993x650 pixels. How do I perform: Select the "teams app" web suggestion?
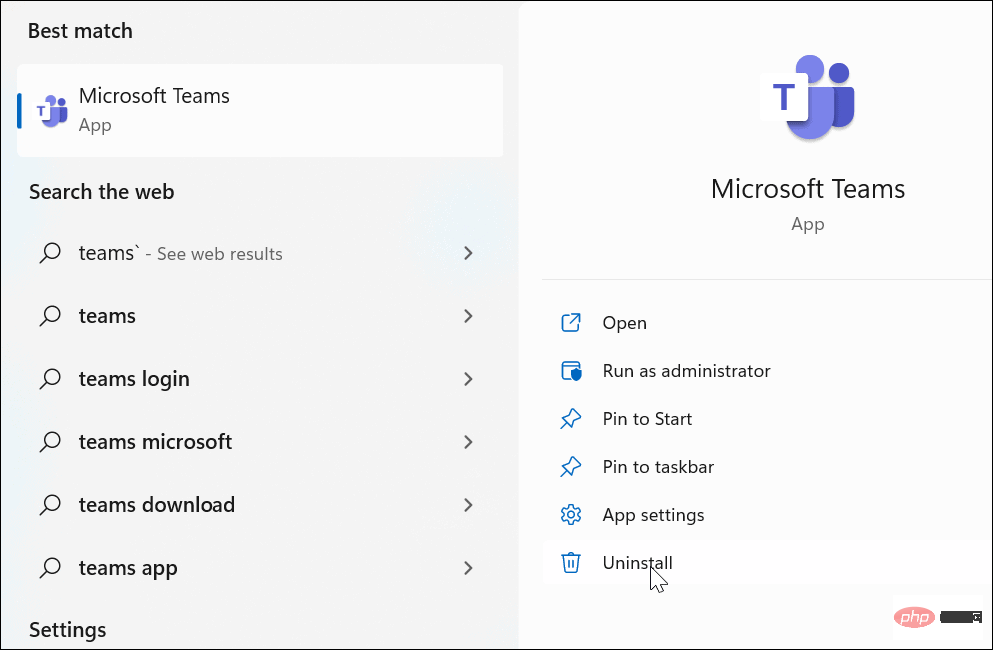[128, 568]
